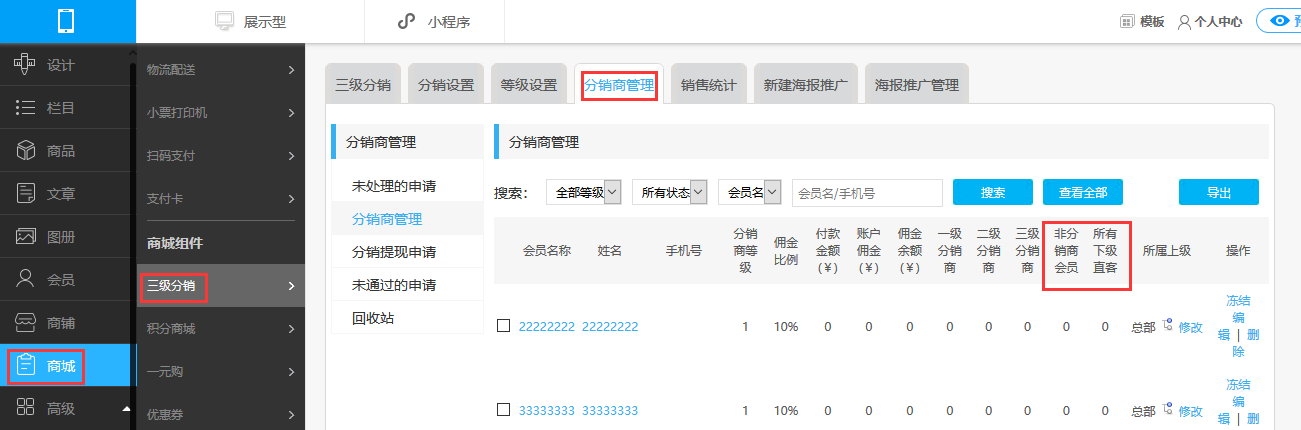Image resolution: width=1301 pixels, height=430 pixels.
Task: Tick the checkbox for member 33333333
Action: pyautogui.click(x=504, y=409)
